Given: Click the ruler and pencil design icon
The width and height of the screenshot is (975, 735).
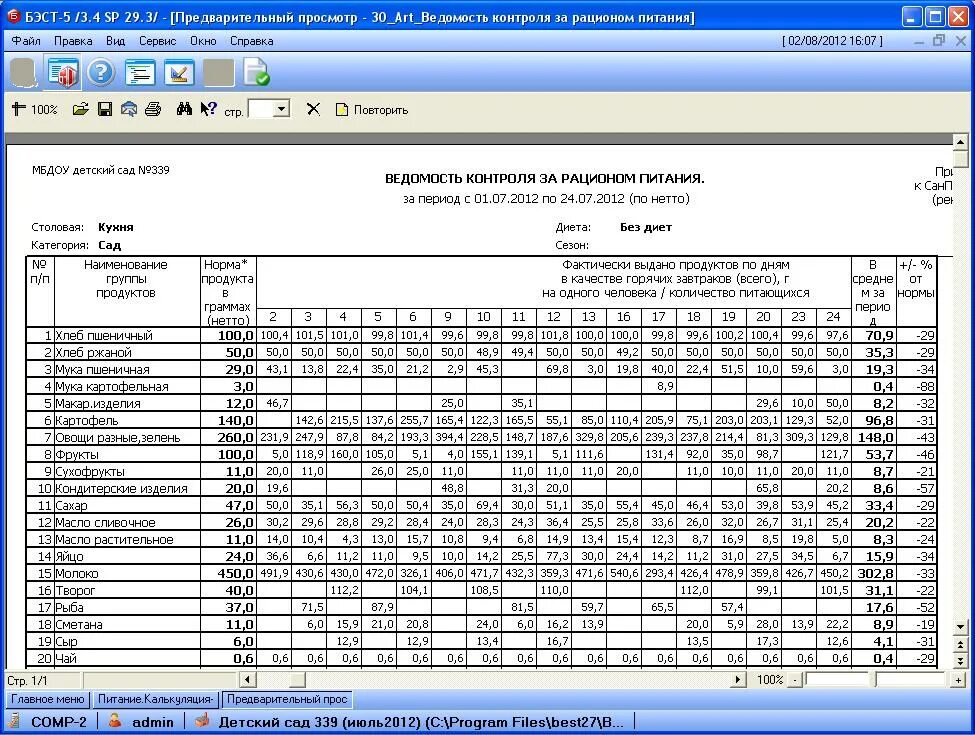Looking at the screenshot, I should tap(179, 73).
